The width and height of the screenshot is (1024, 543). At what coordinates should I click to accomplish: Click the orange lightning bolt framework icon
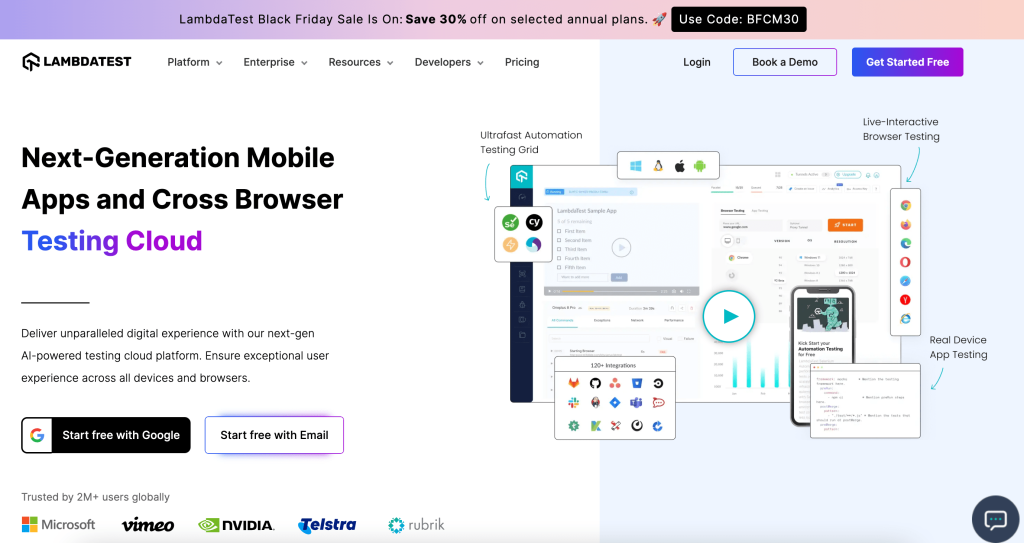click(511, 245)
